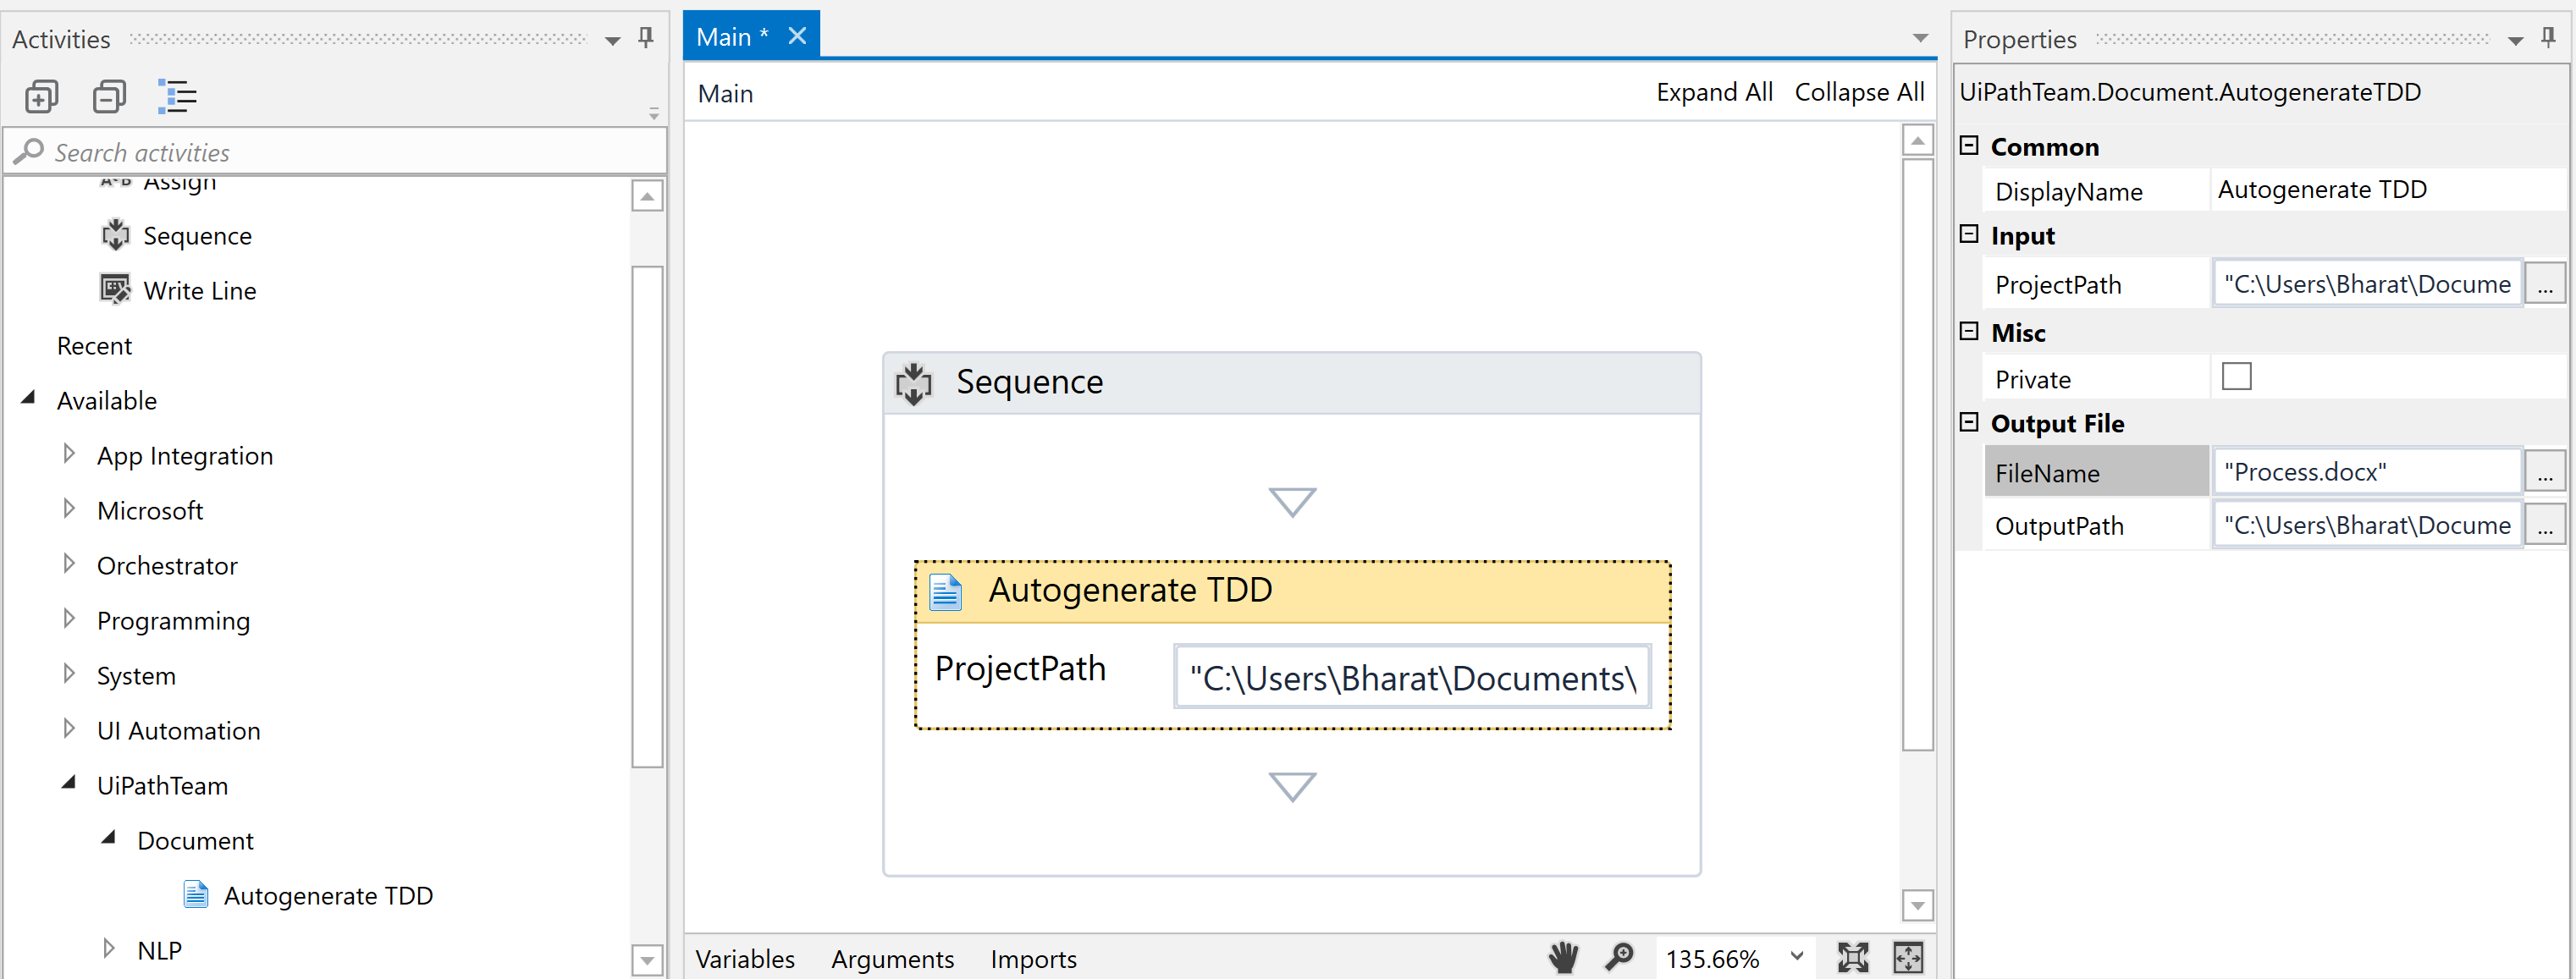This screenshot has height=979, width=2576.
Task: Collapse the Common property section
Action: (1969, 146)
